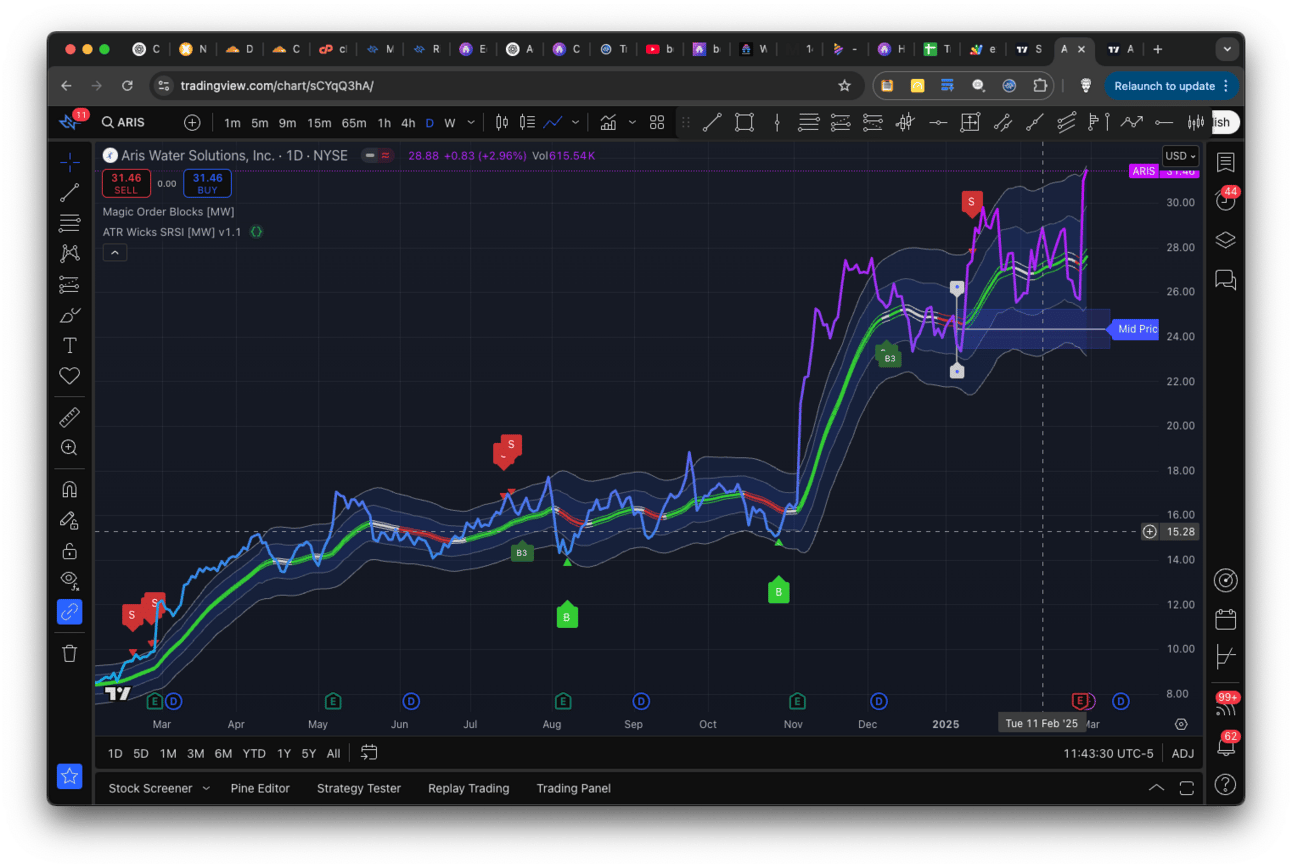Open the chat bubbles icon
Screen dimensions: 1292x868
coord(1225,279)
